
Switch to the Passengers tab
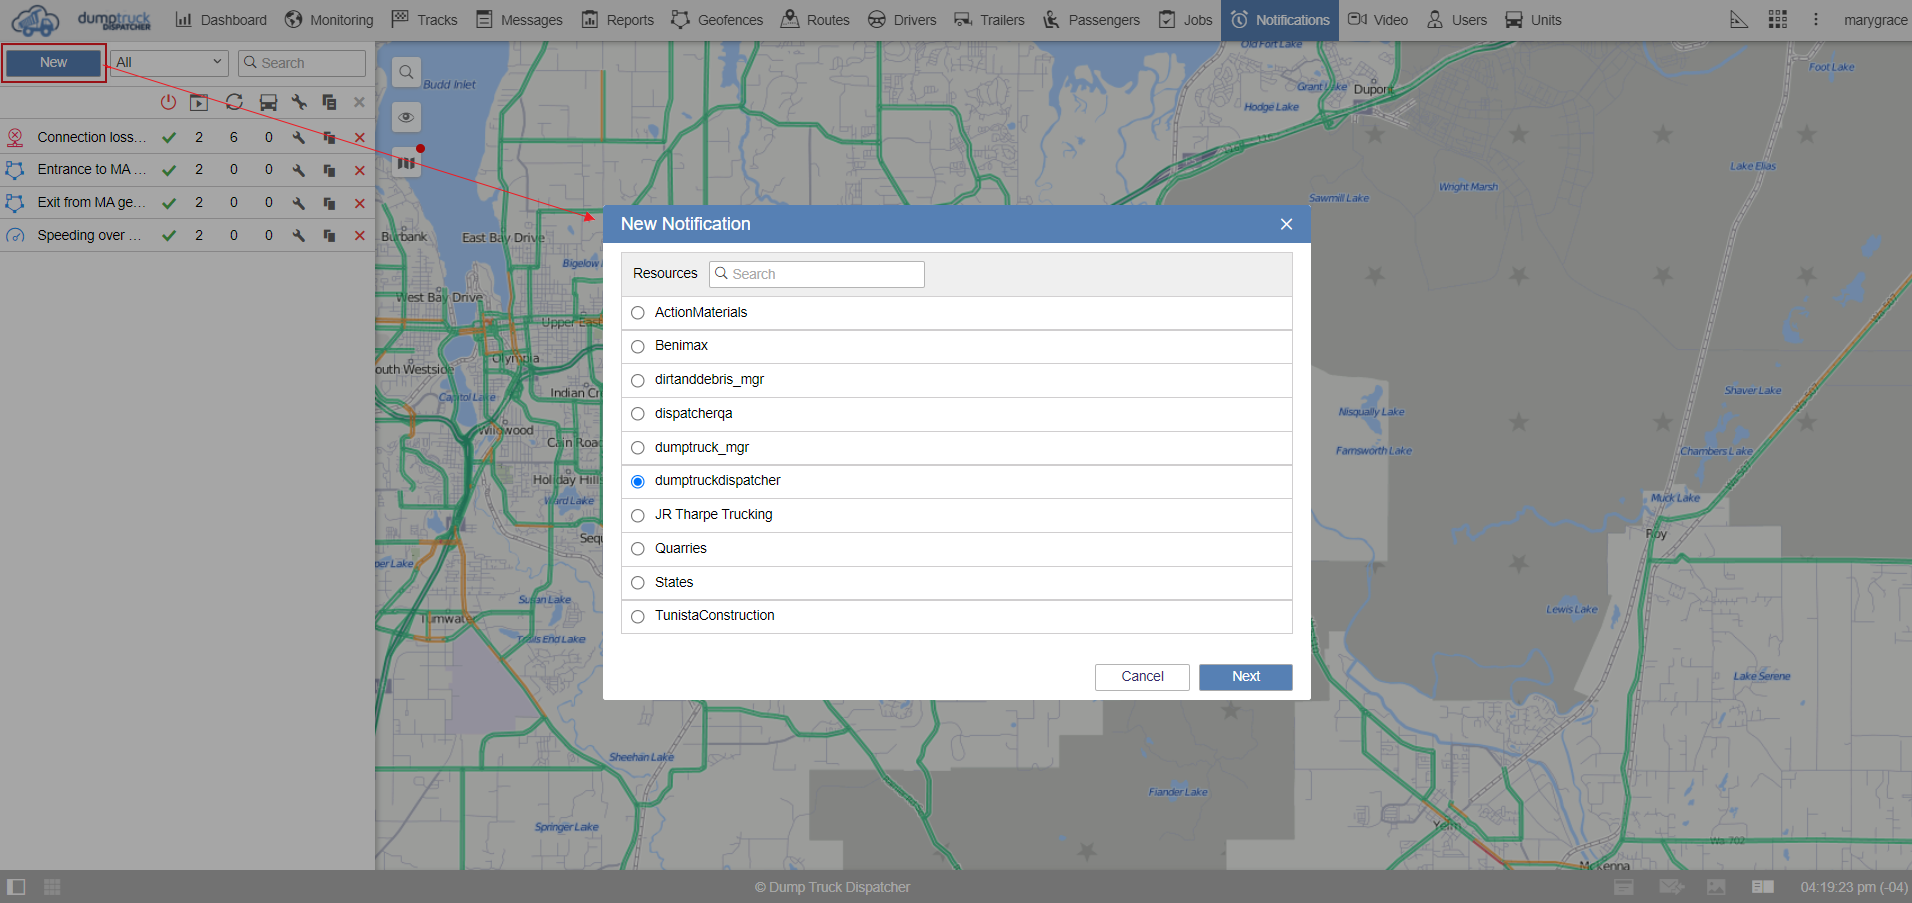coord(1091,20)
